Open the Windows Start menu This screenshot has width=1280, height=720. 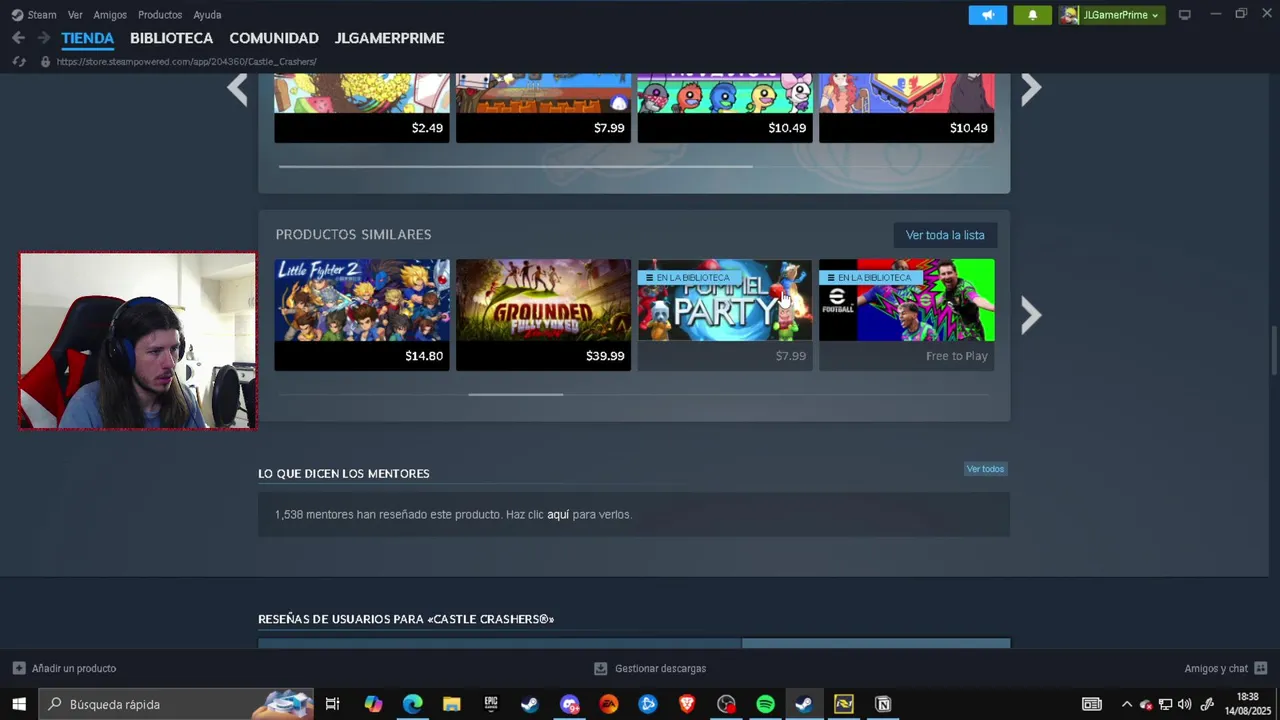pyautogui.click(x=19, y=704)
